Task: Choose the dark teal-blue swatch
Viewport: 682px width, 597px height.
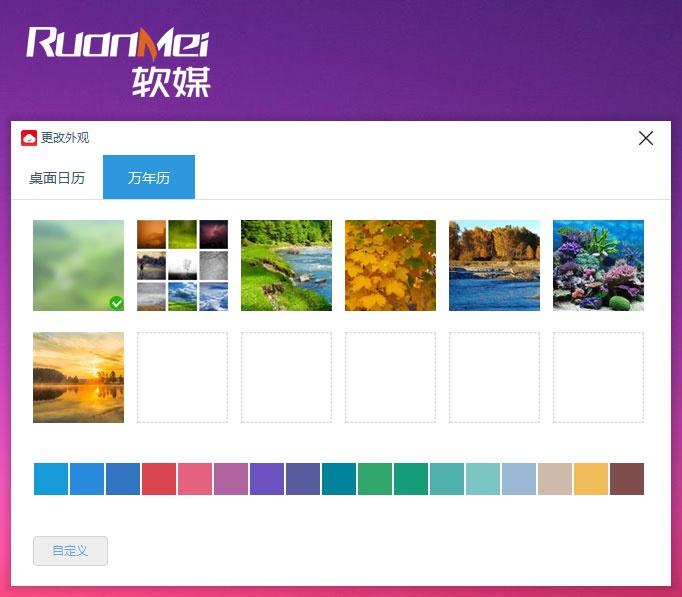Action: [339, 479]
